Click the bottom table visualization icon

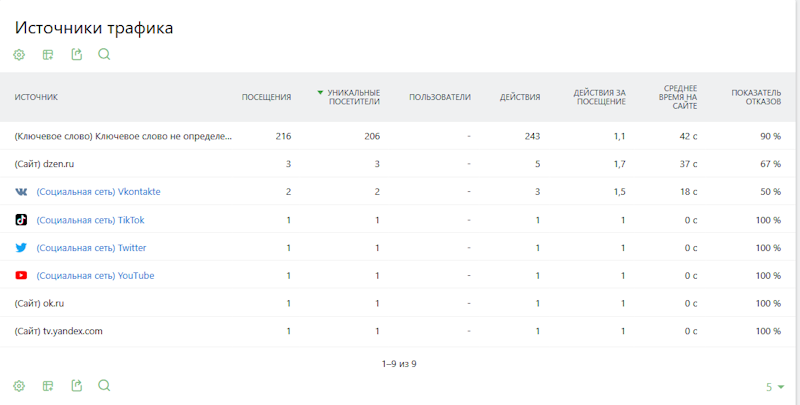pos(48,386)
